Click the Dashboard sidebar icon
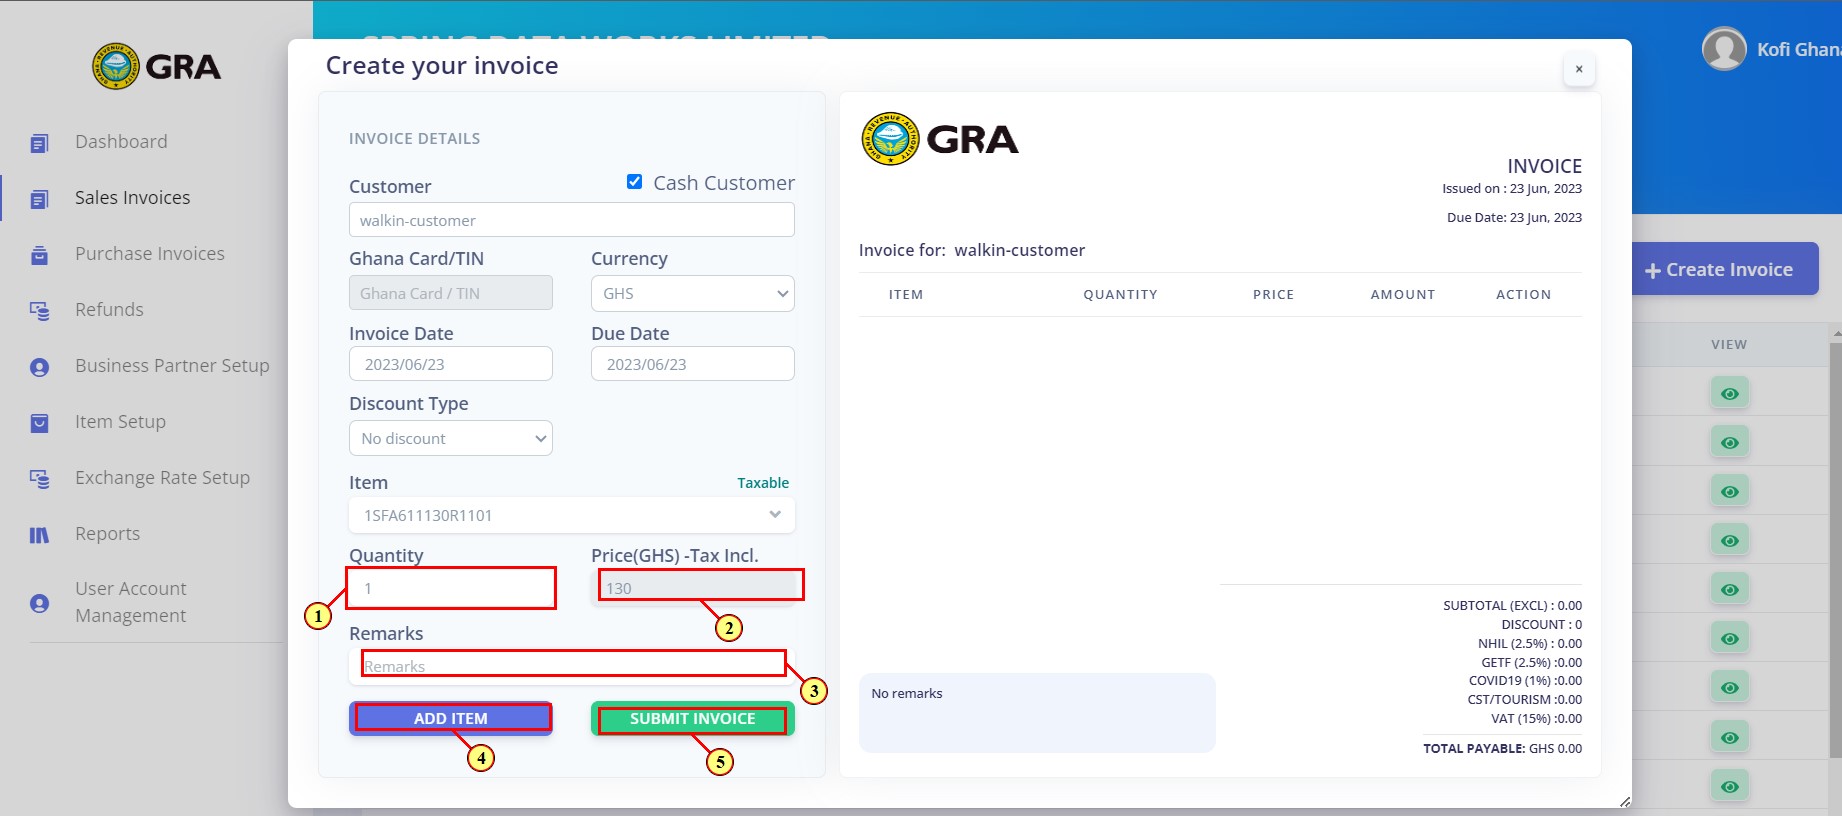 [x=39, y=143]
